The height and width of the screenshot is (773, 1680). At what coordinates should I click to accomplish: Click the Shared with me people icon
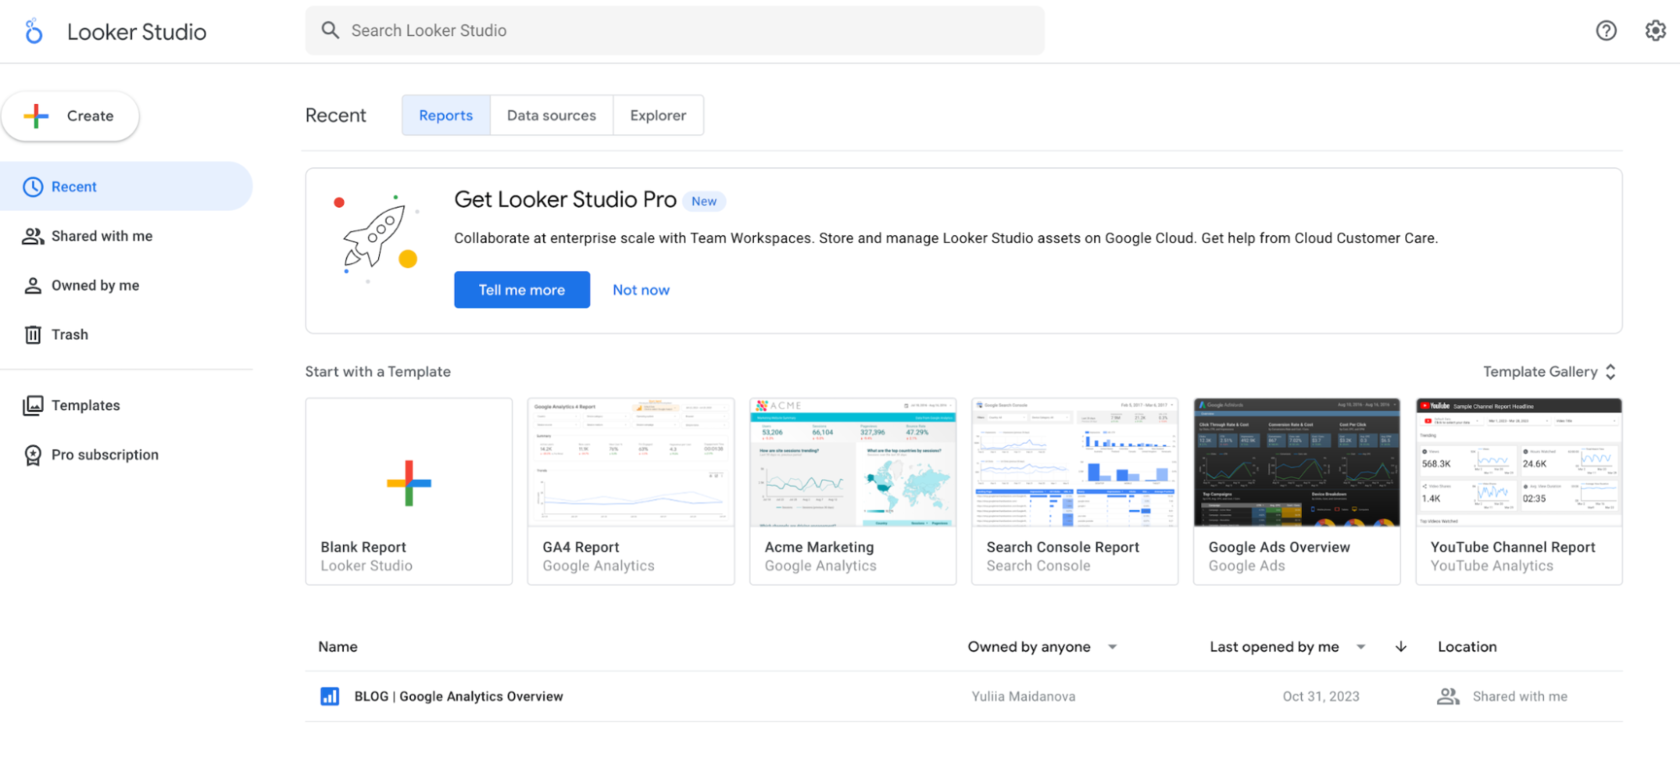pos(33,237)
